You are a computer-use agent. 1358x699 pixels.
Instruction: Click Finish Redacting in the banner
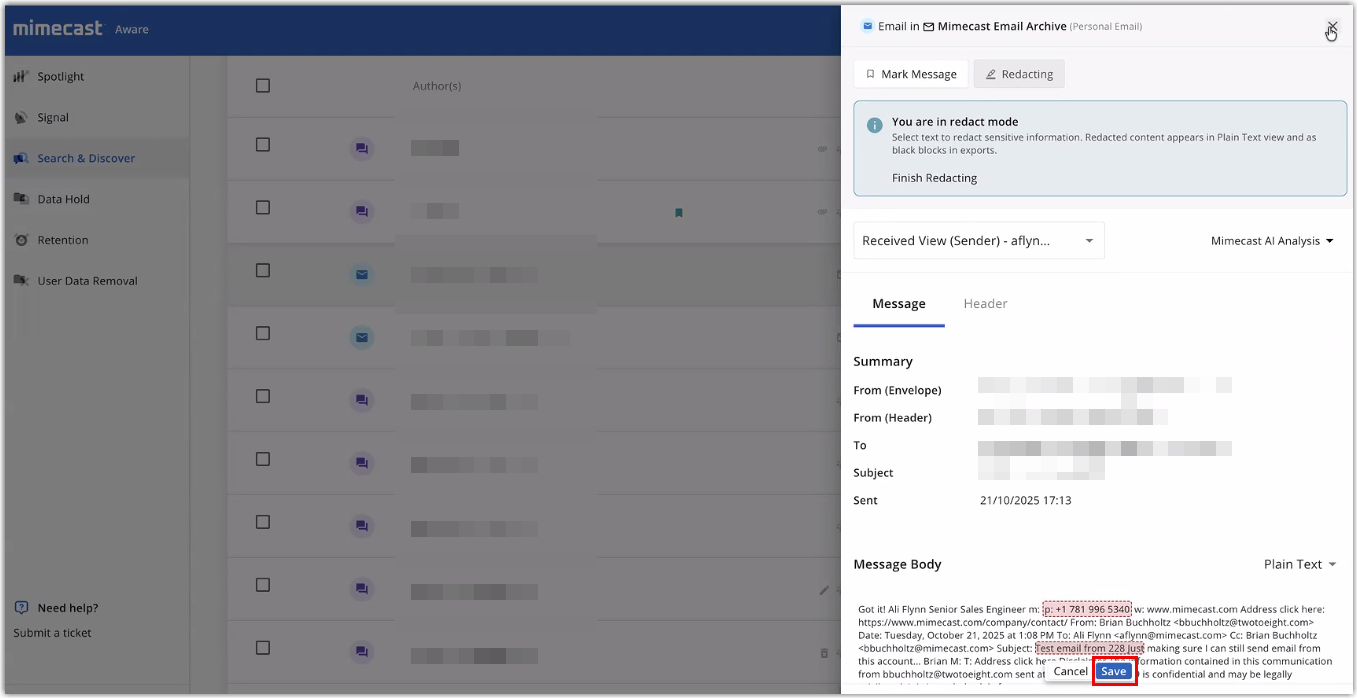(934, 178)
